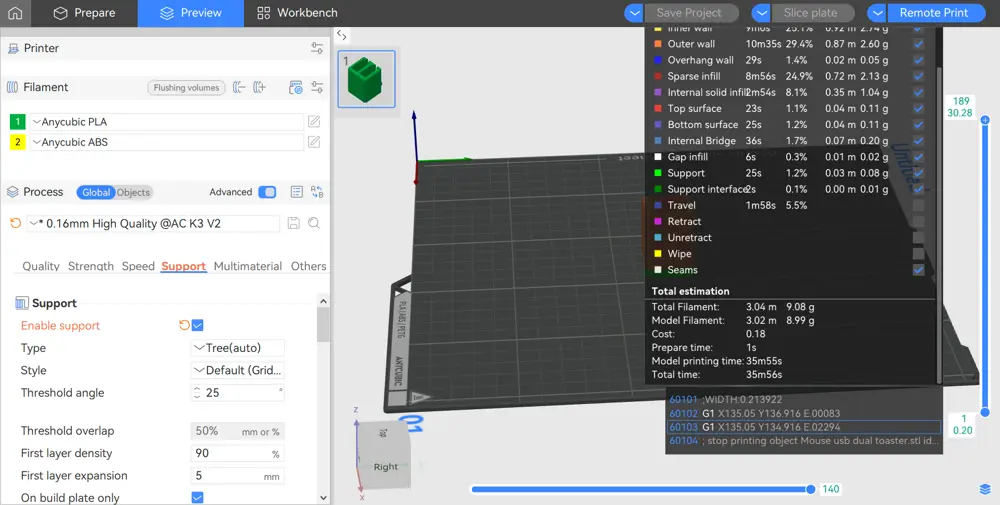Click First layer density input field
Screen dimensions: 1000x505
point(237,453)
